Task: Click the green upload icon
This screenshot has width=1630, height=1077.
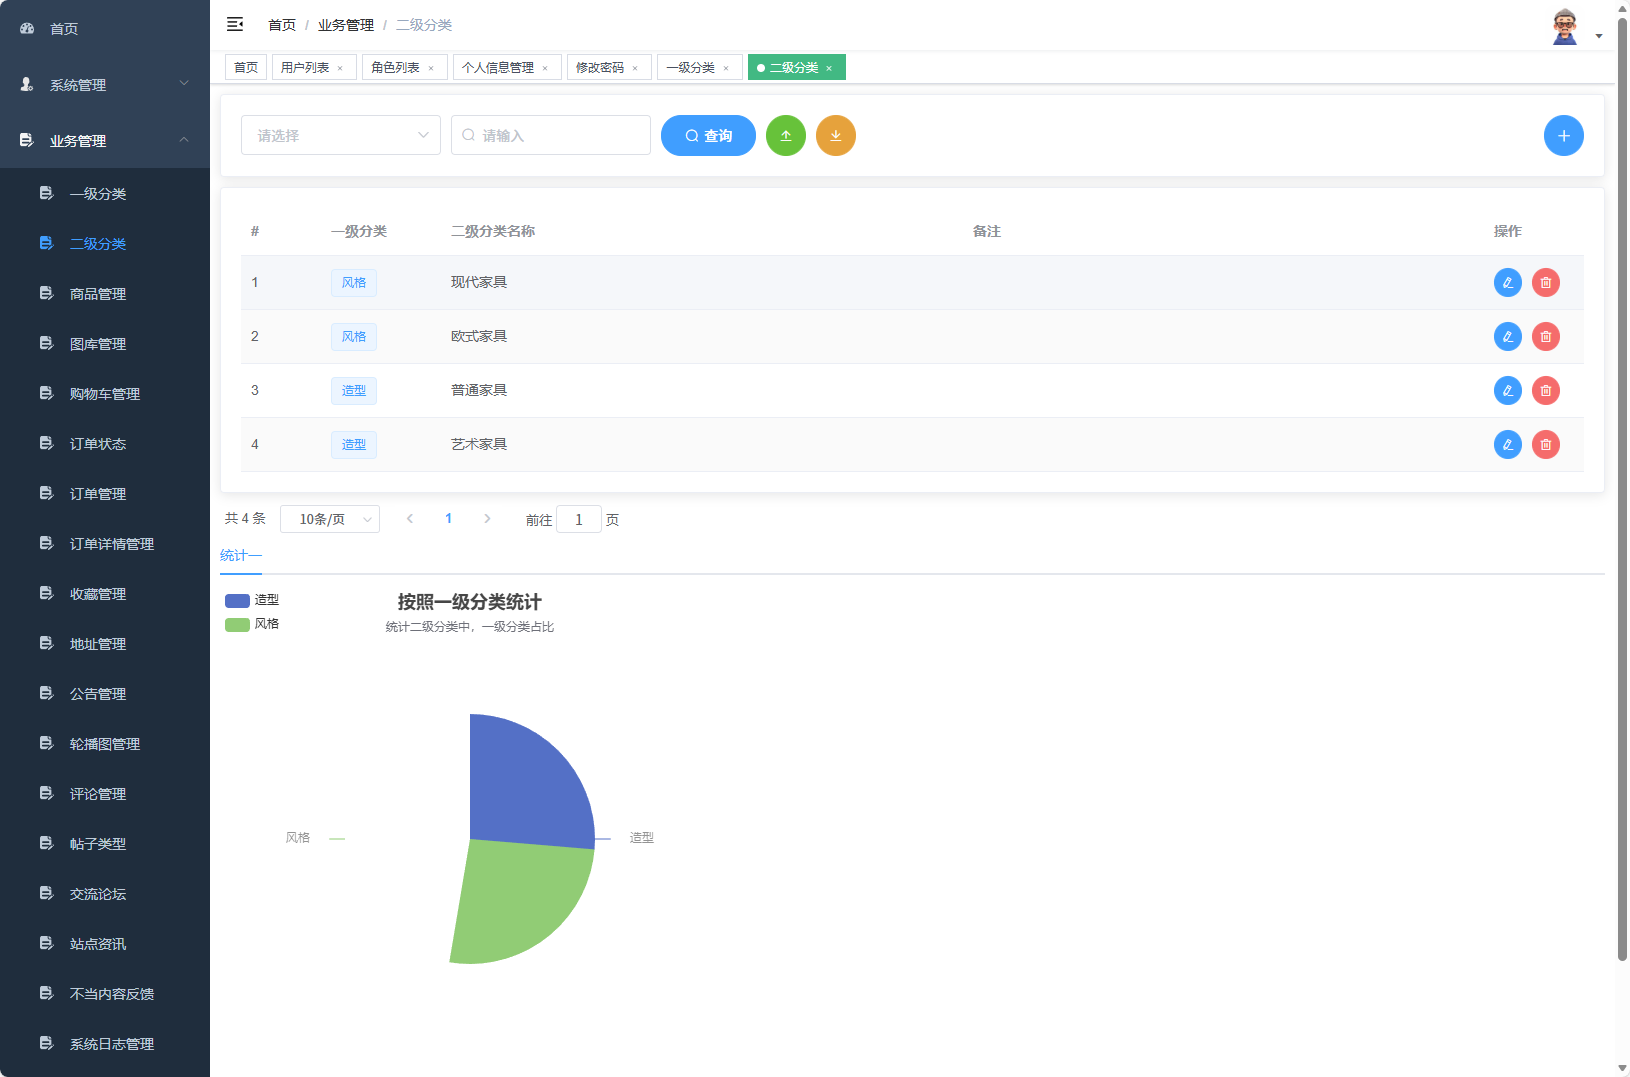Action: click(786, 135)
